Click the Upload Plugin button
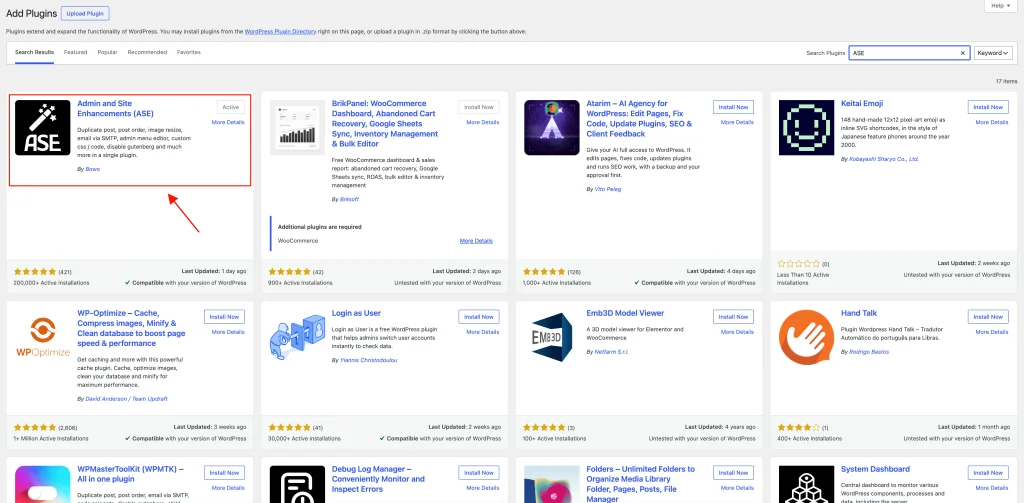 click(85, 14)
